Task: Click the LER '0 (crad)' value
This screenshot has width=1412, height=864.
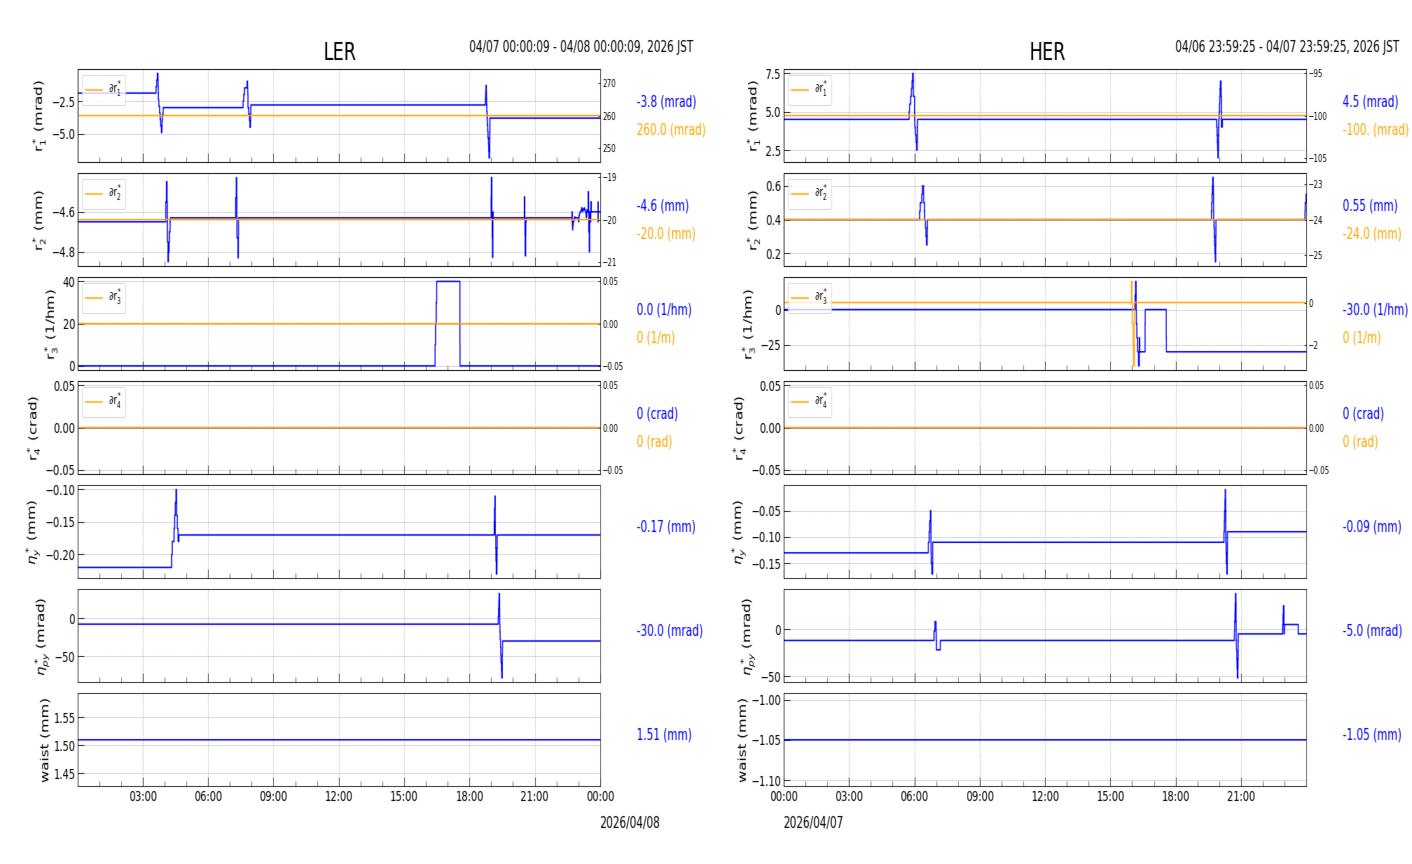Action: 657,414
